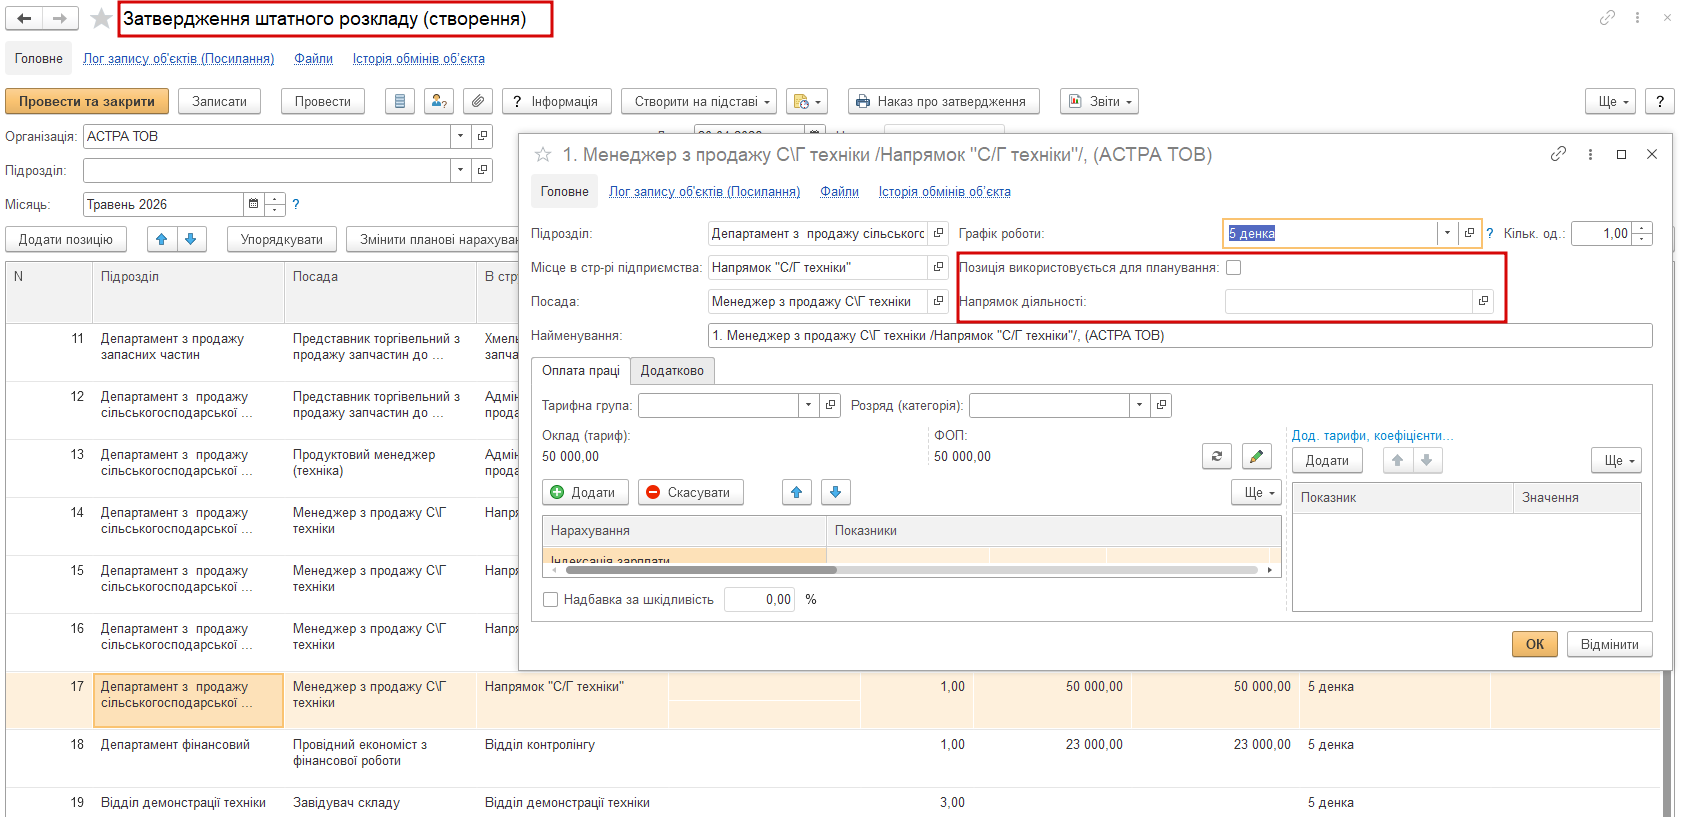Click open icon next to Посада field

coord(938,301)
